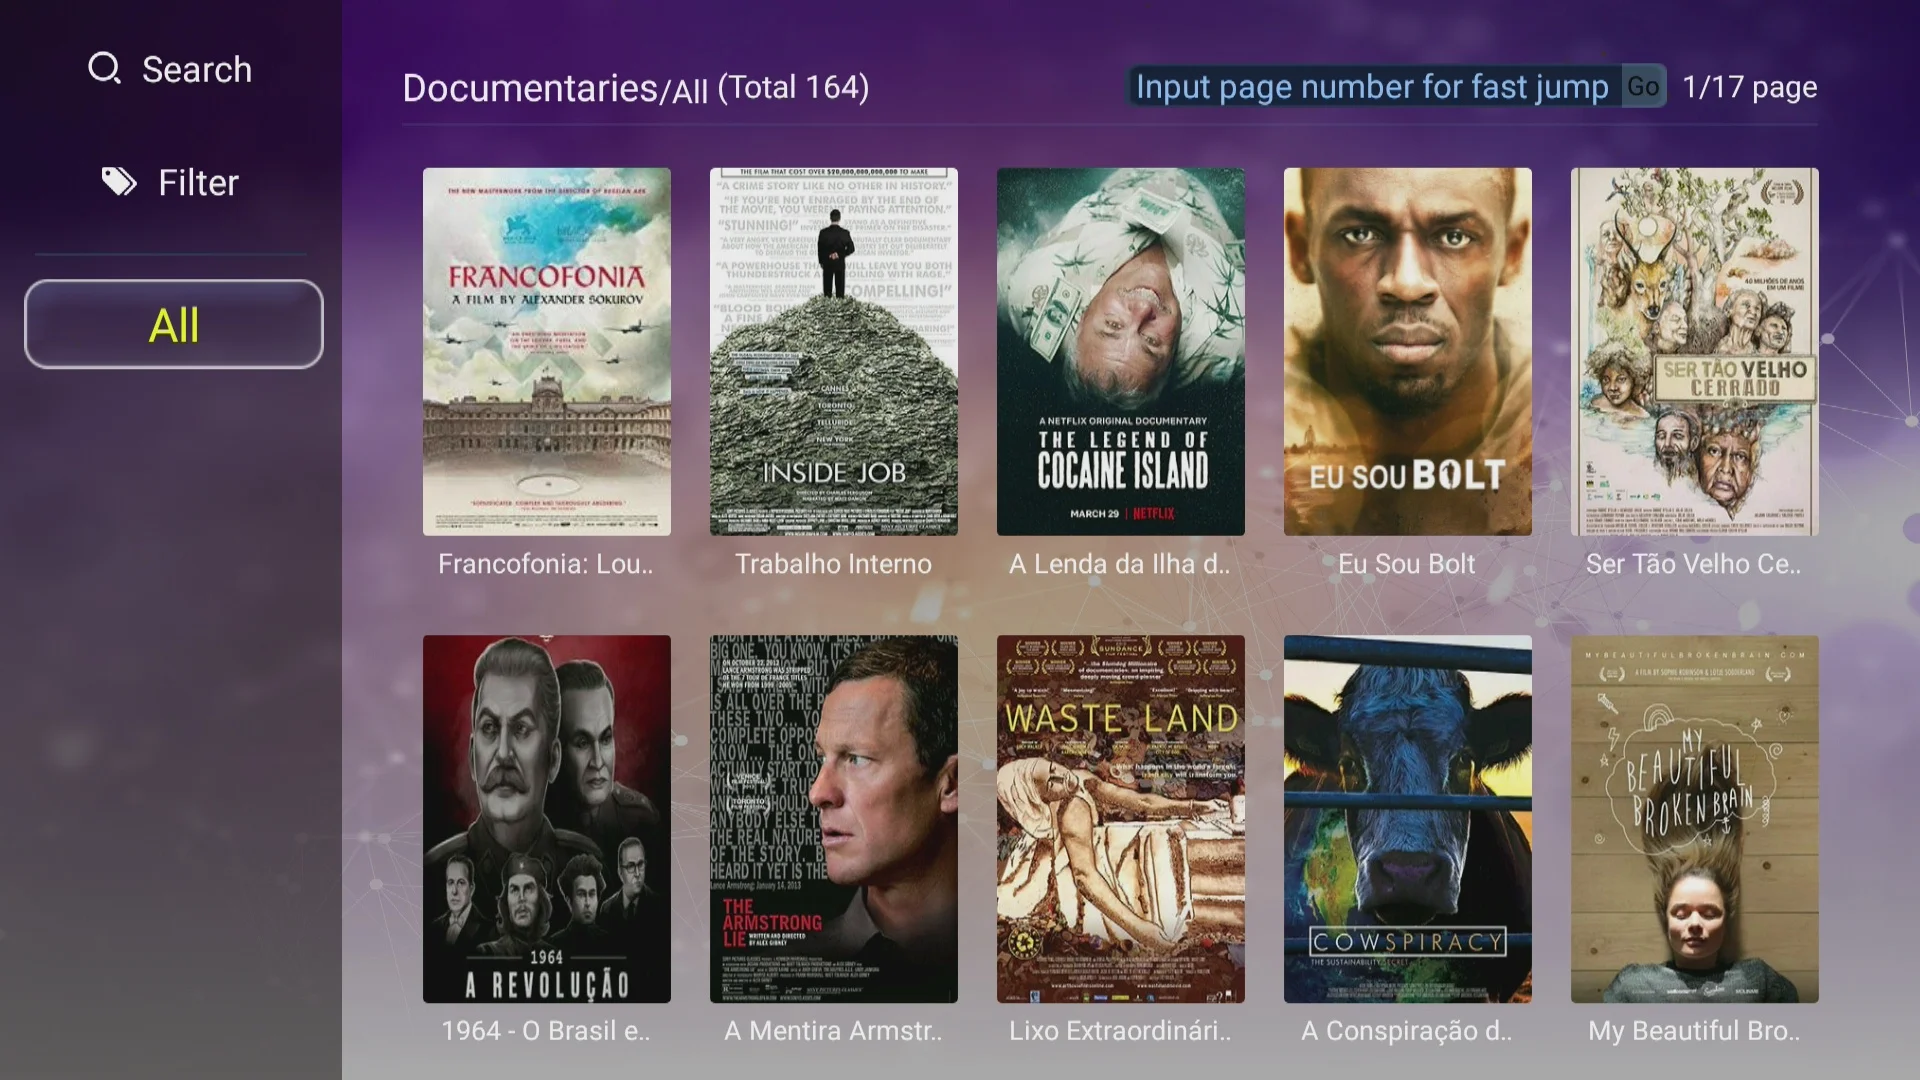Open the Eu Sou Bolt poster

point(1408,351)
